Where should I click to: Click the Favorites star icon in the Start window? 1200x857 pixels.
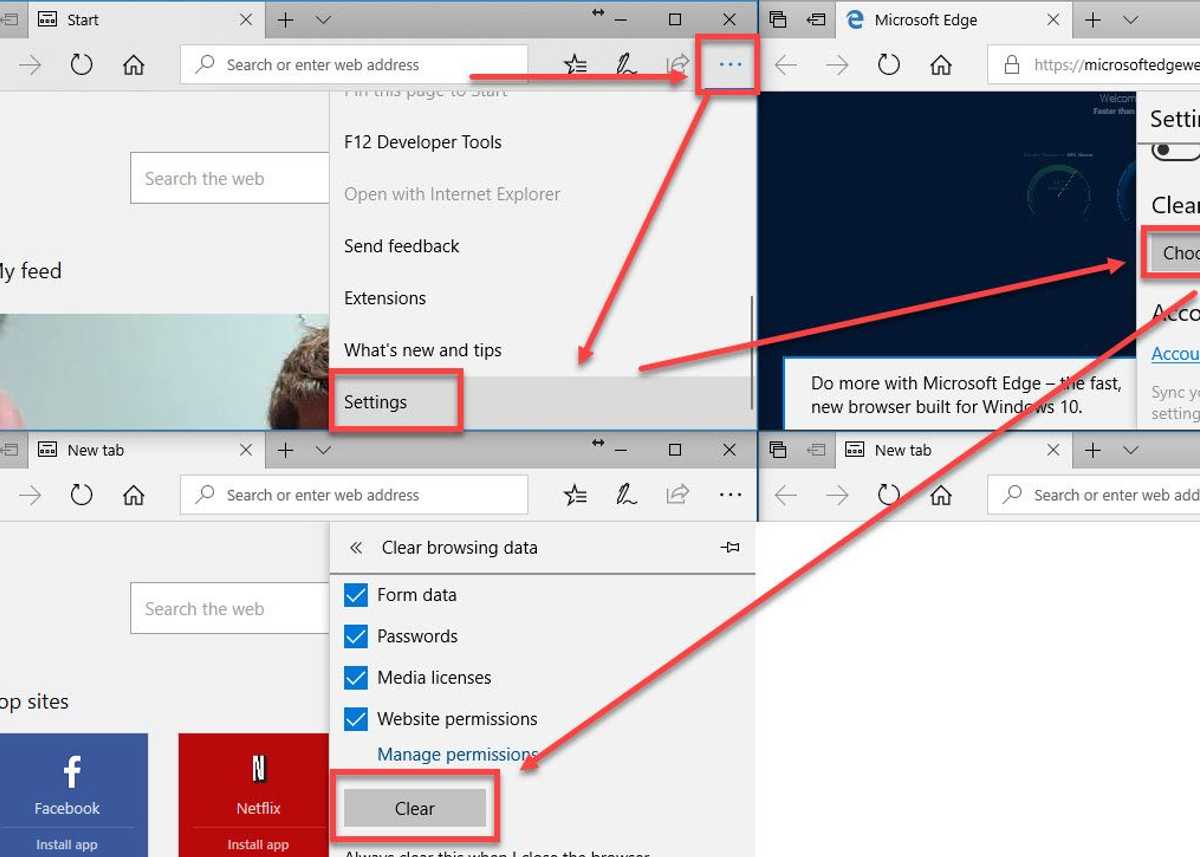tap(575, 65)
